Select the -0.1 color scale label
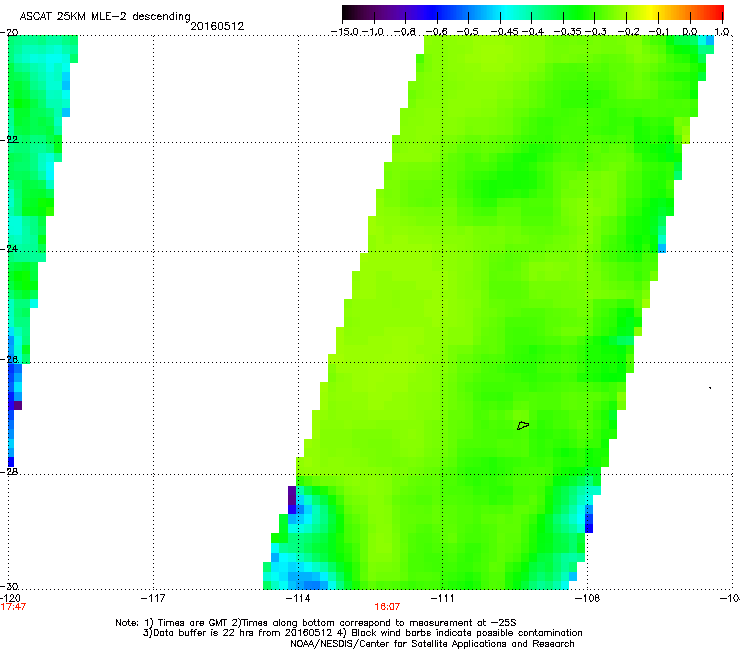 pos(659,32)
